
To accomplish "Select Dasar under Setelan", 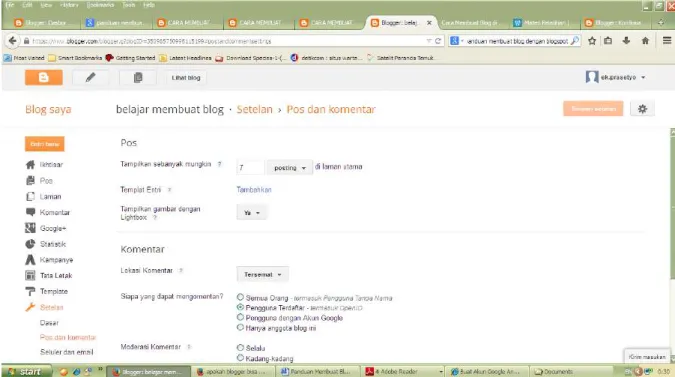I will (x=49, y=323).
